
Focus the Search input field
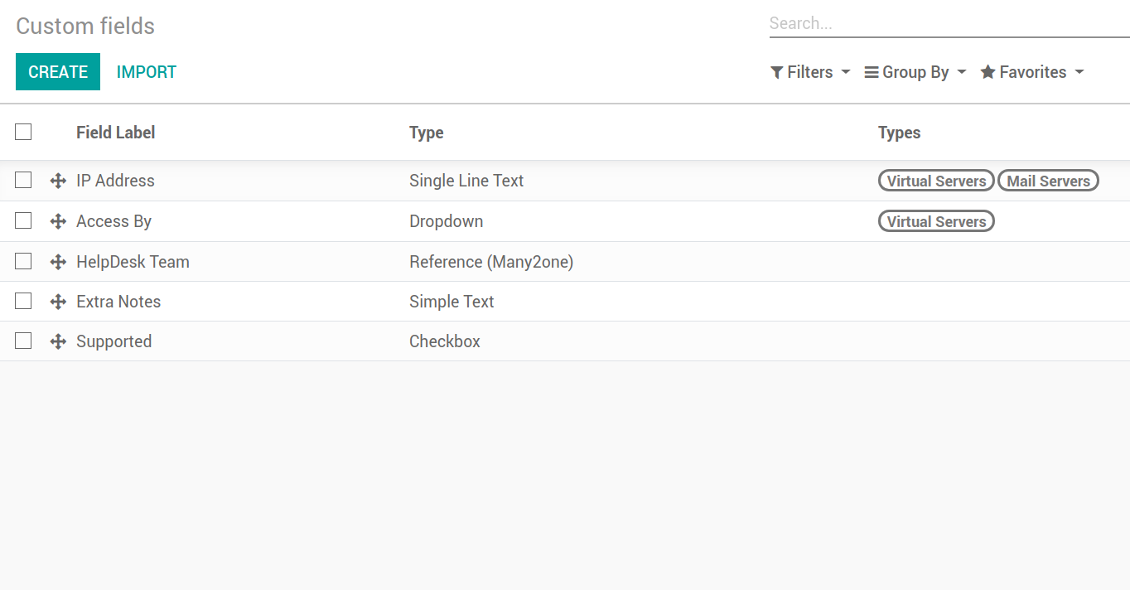point(949,23)
